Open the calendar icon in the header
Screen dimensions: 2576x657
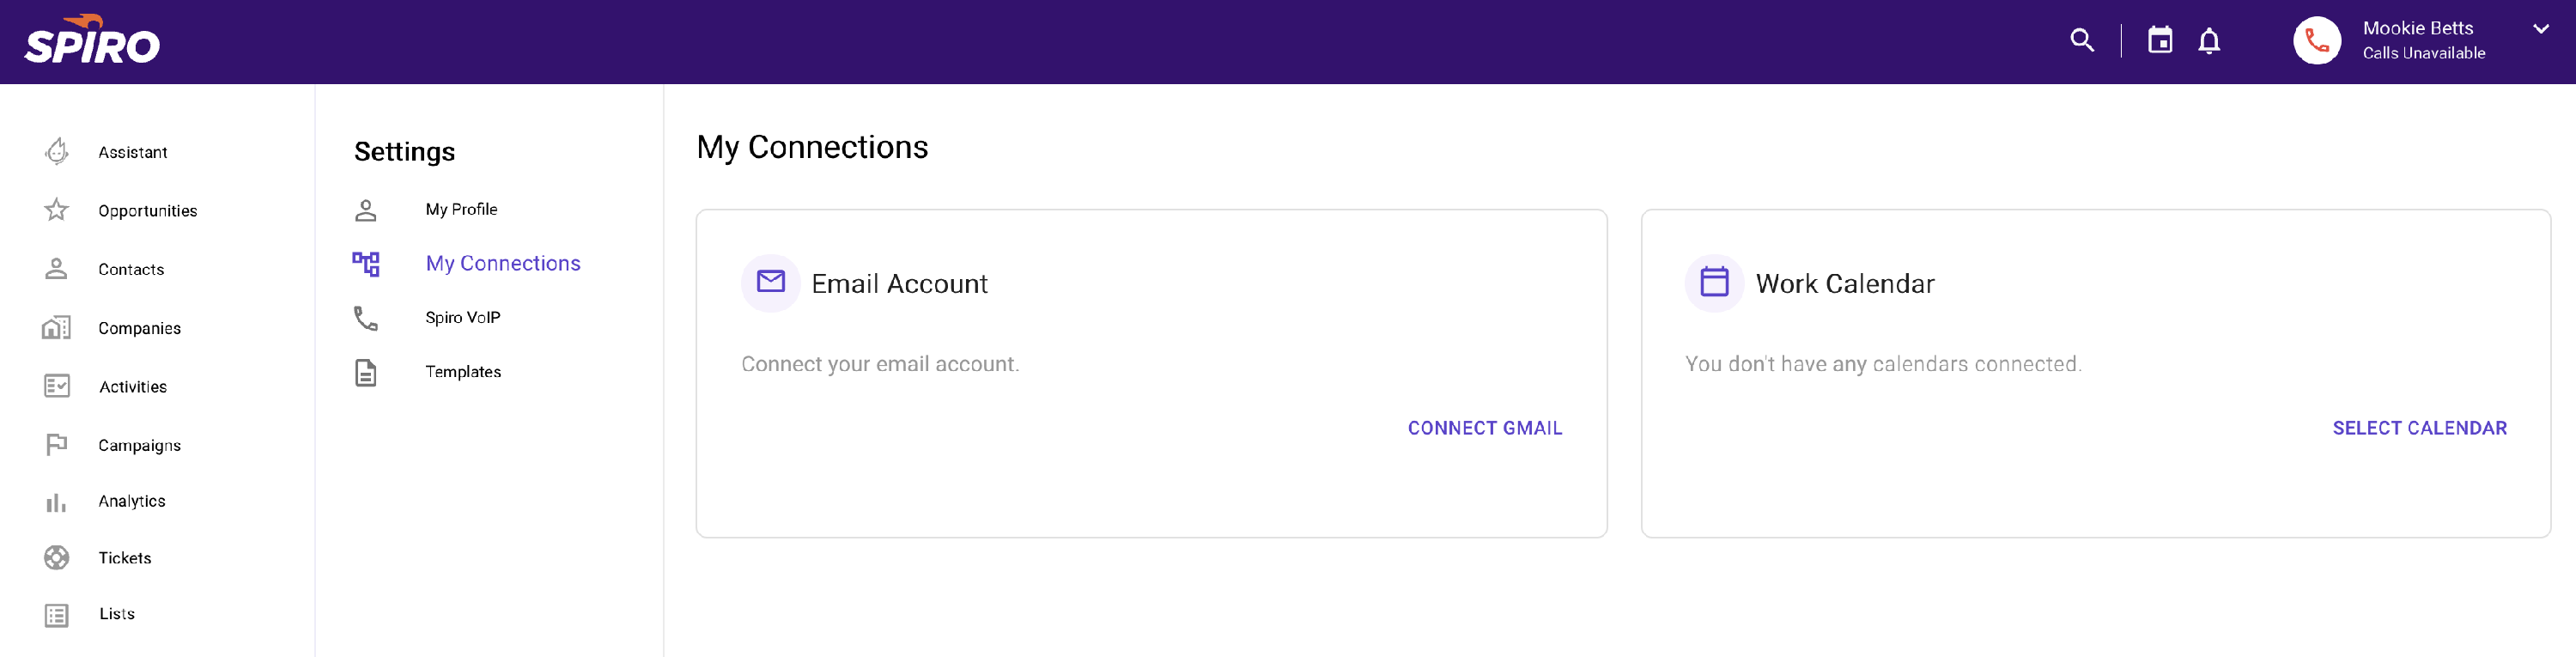(x=2160, y=40)
